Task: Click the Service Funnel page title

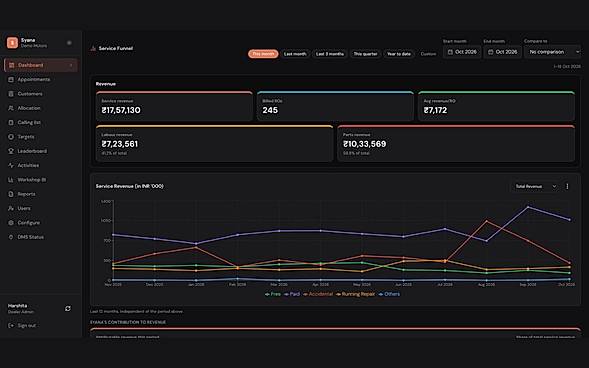Action: 116,48
